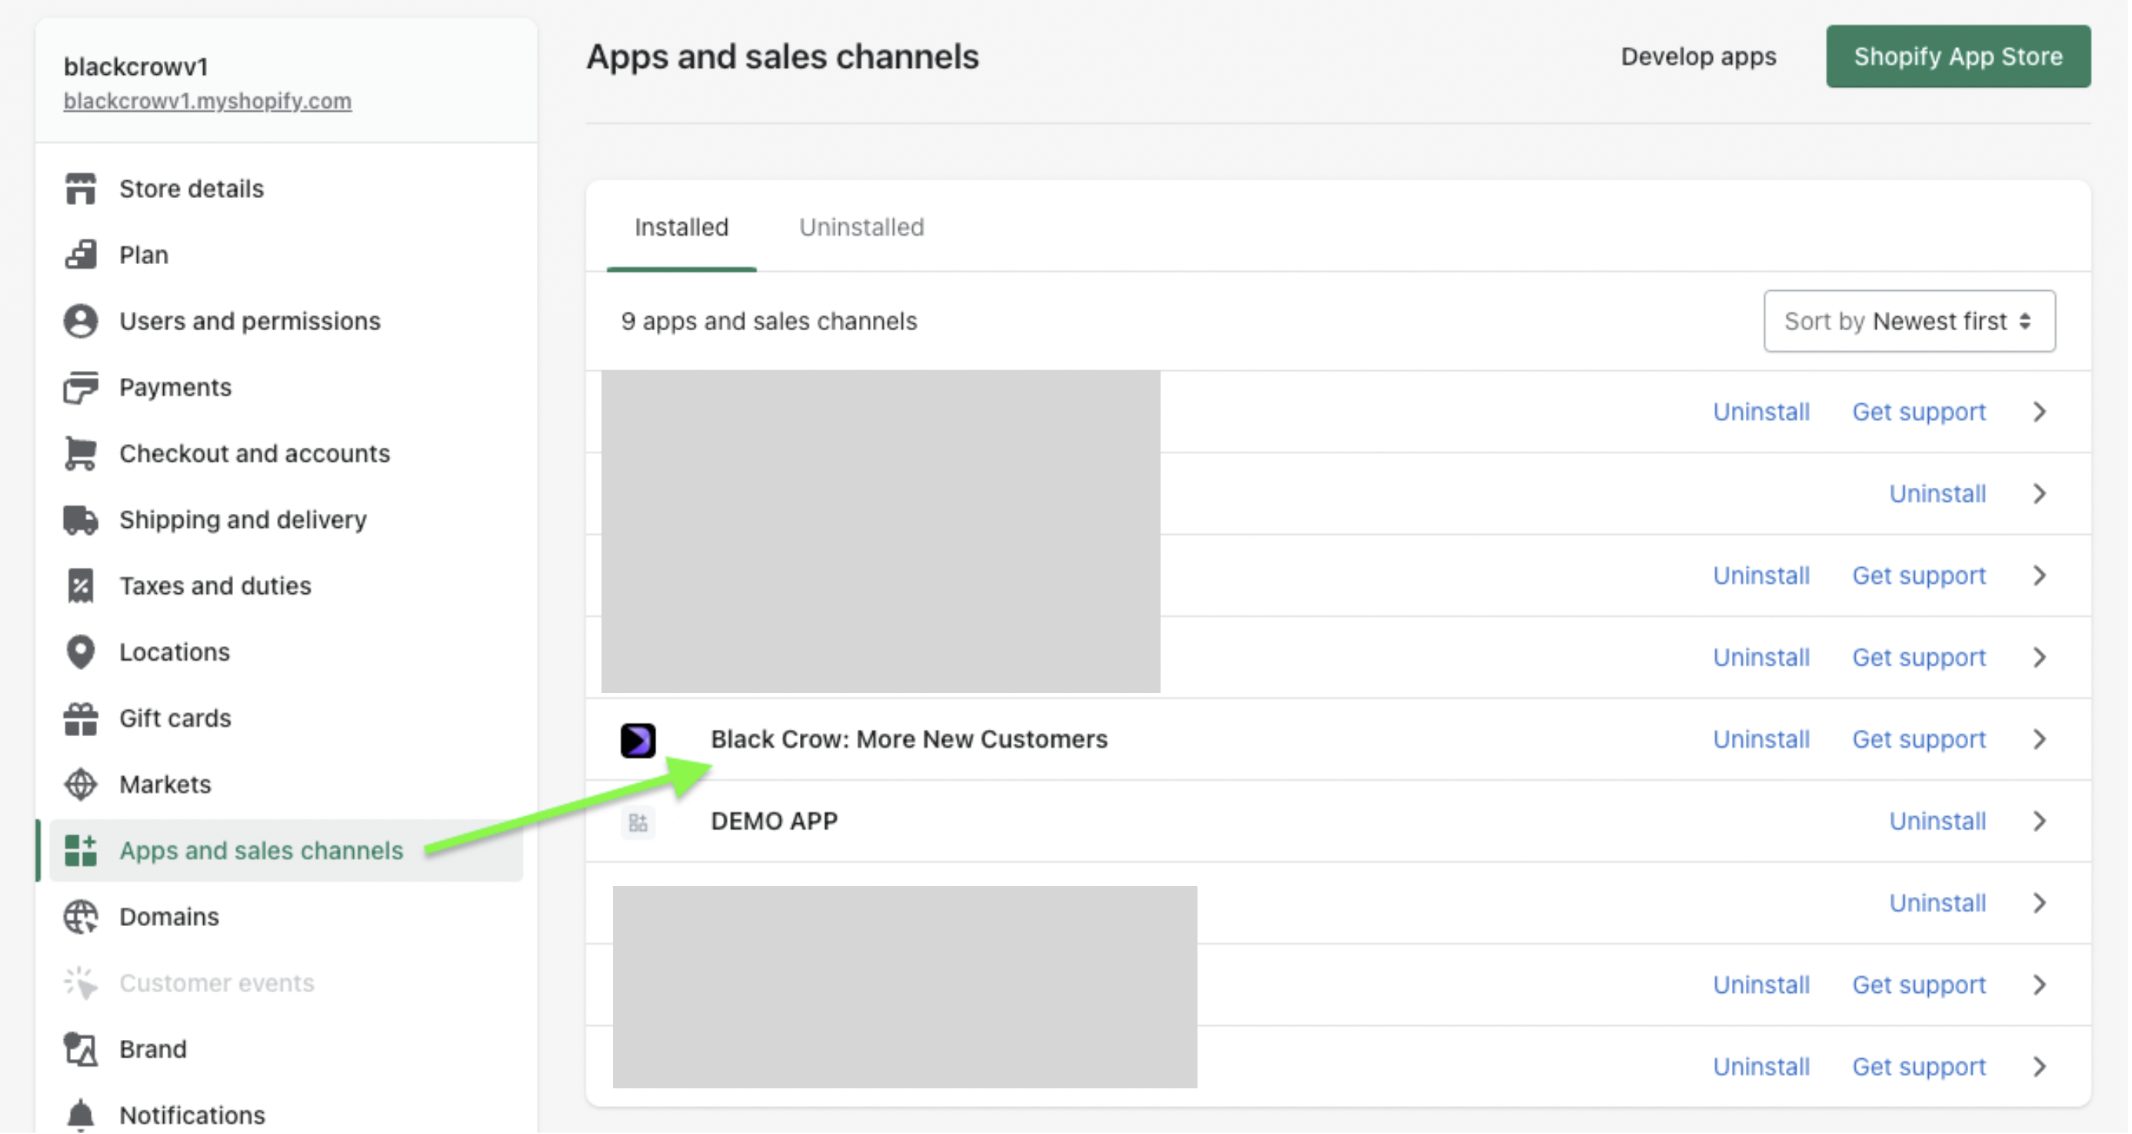The image size is (2132, 1134).
Task: Click the Gift cards present icon
Action: [x=81, y=718]
